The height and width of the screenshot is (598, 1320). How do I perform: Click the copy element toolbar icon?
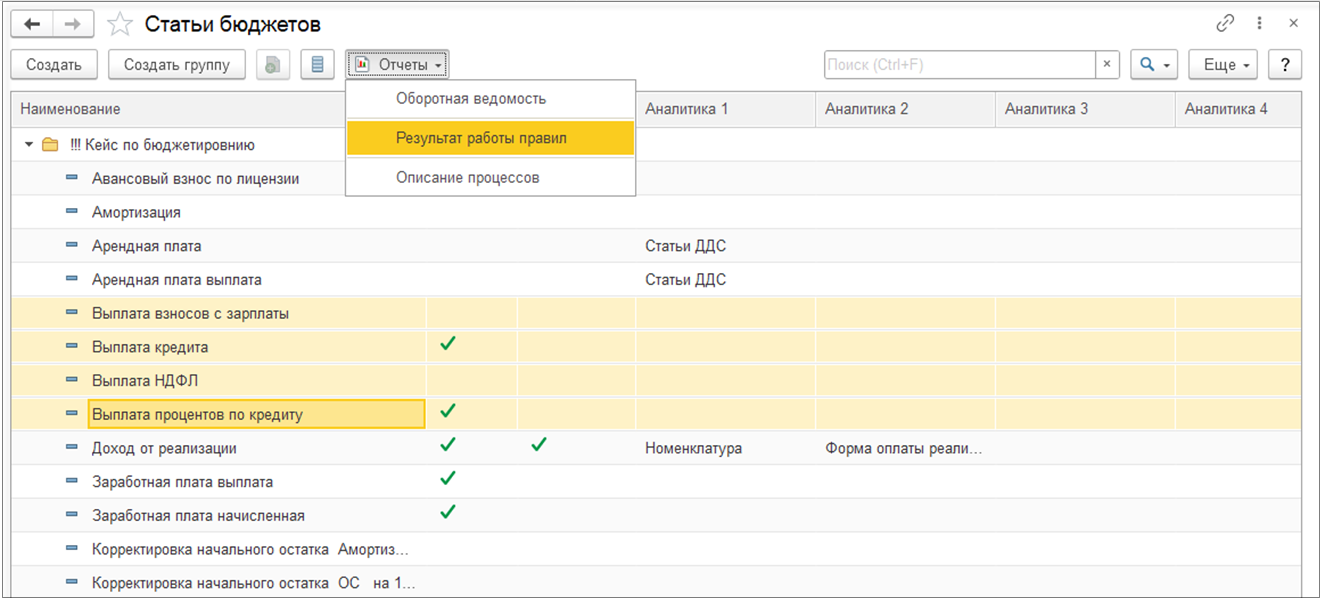271,65
